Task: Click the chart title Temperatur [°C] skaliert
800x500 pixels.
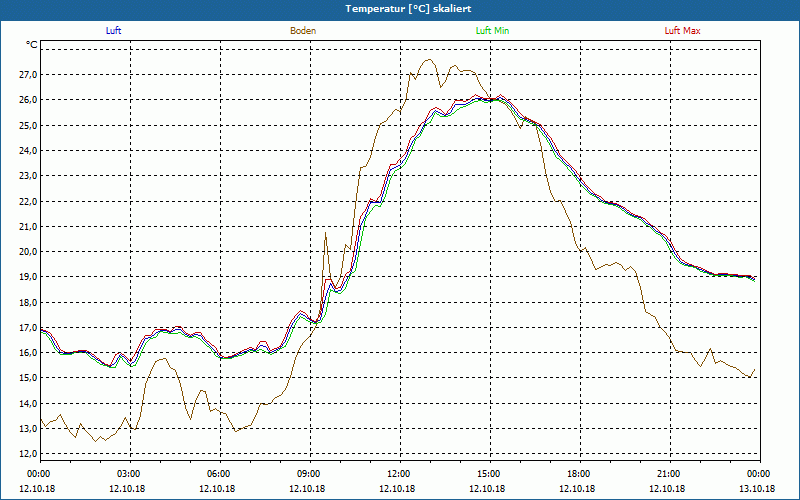Action: [x=408, y=9]
